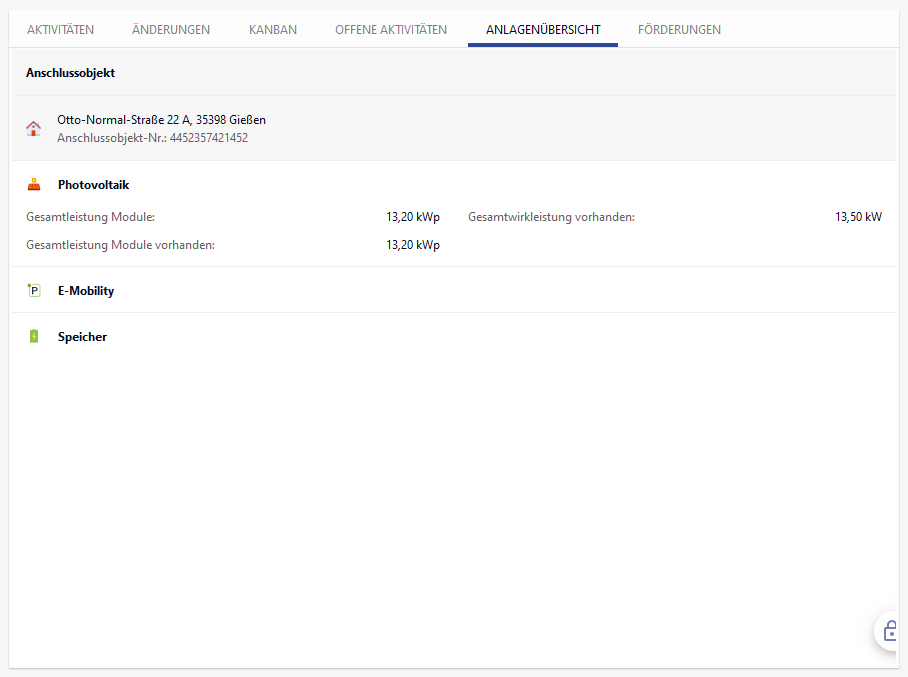Expand the E-Mobility section
This screenshot has width=908, height=677.
coord(86,291)
